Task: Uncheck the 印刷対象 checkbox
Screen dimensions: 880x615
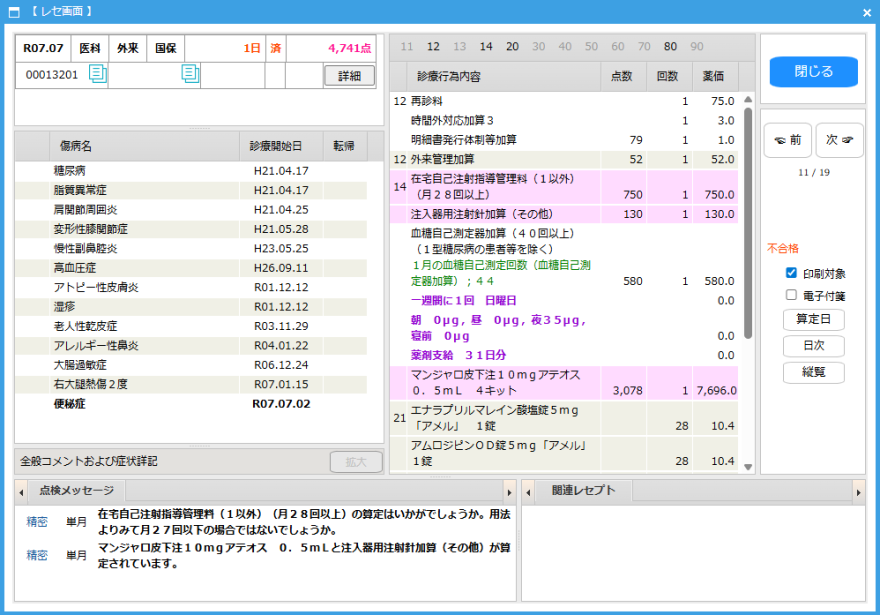Action: coord(792,273)
